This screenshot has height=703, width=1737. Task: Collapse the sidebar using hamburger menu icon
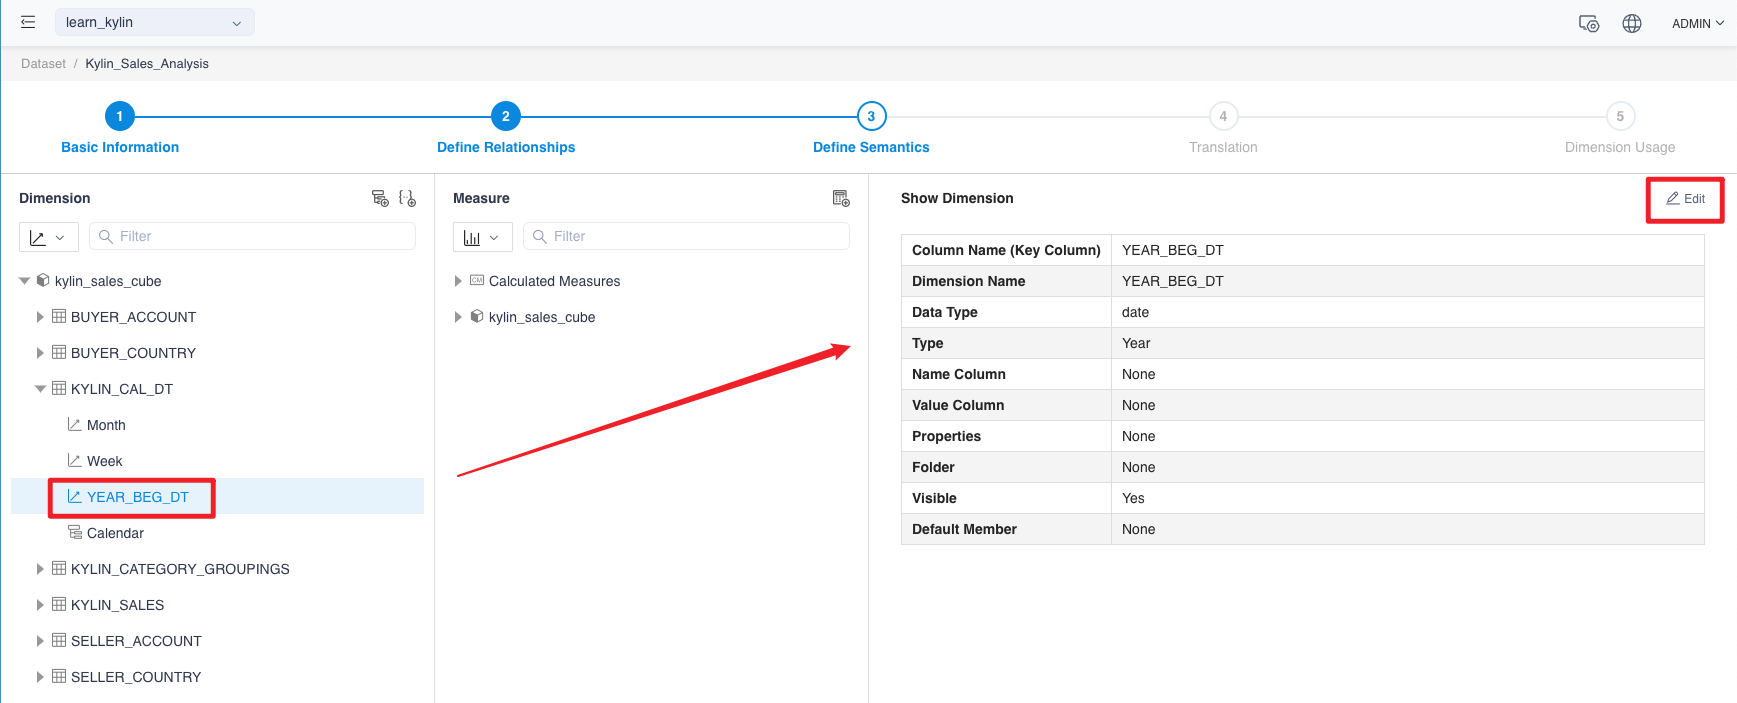point(28,22)
